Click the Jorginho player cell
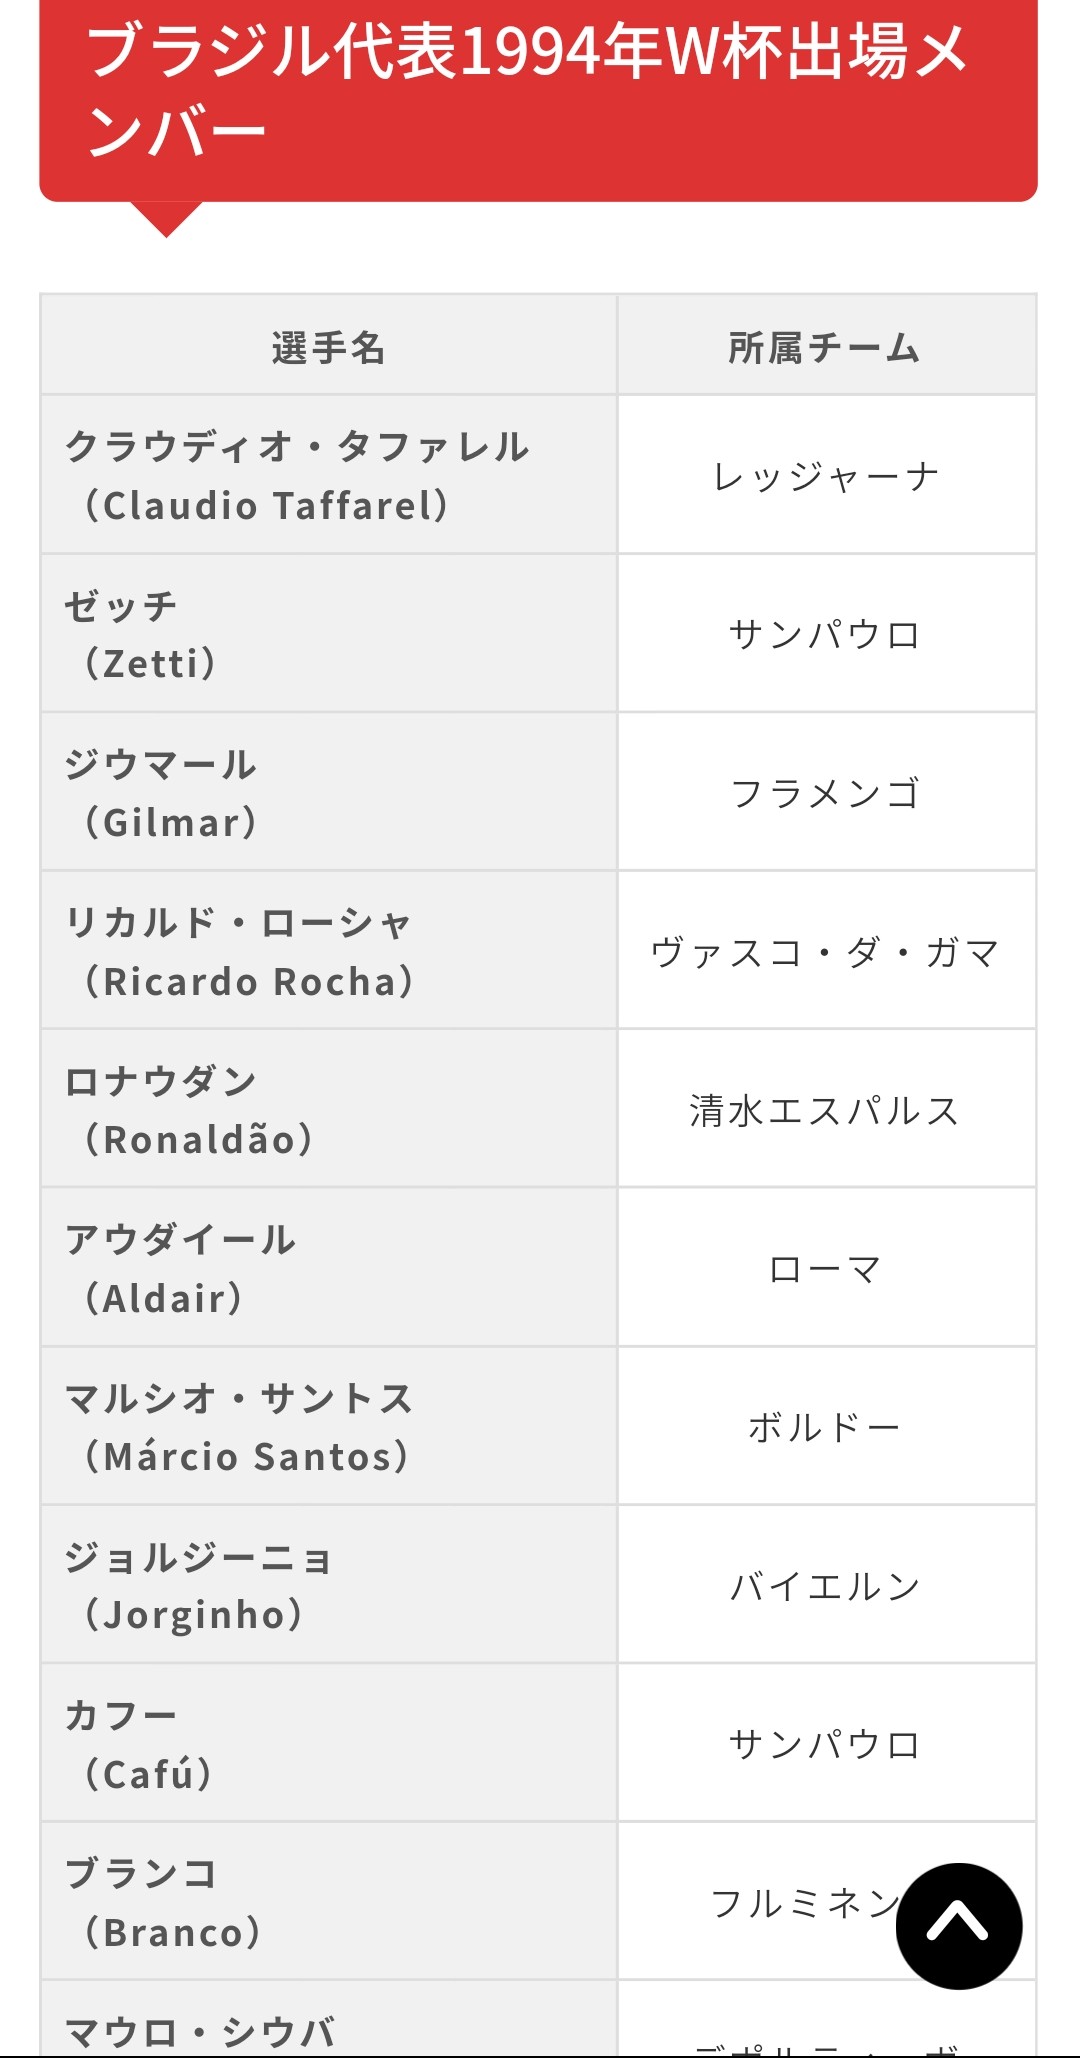This screenshot has width=1080, height=2058. click(328, 1585)
